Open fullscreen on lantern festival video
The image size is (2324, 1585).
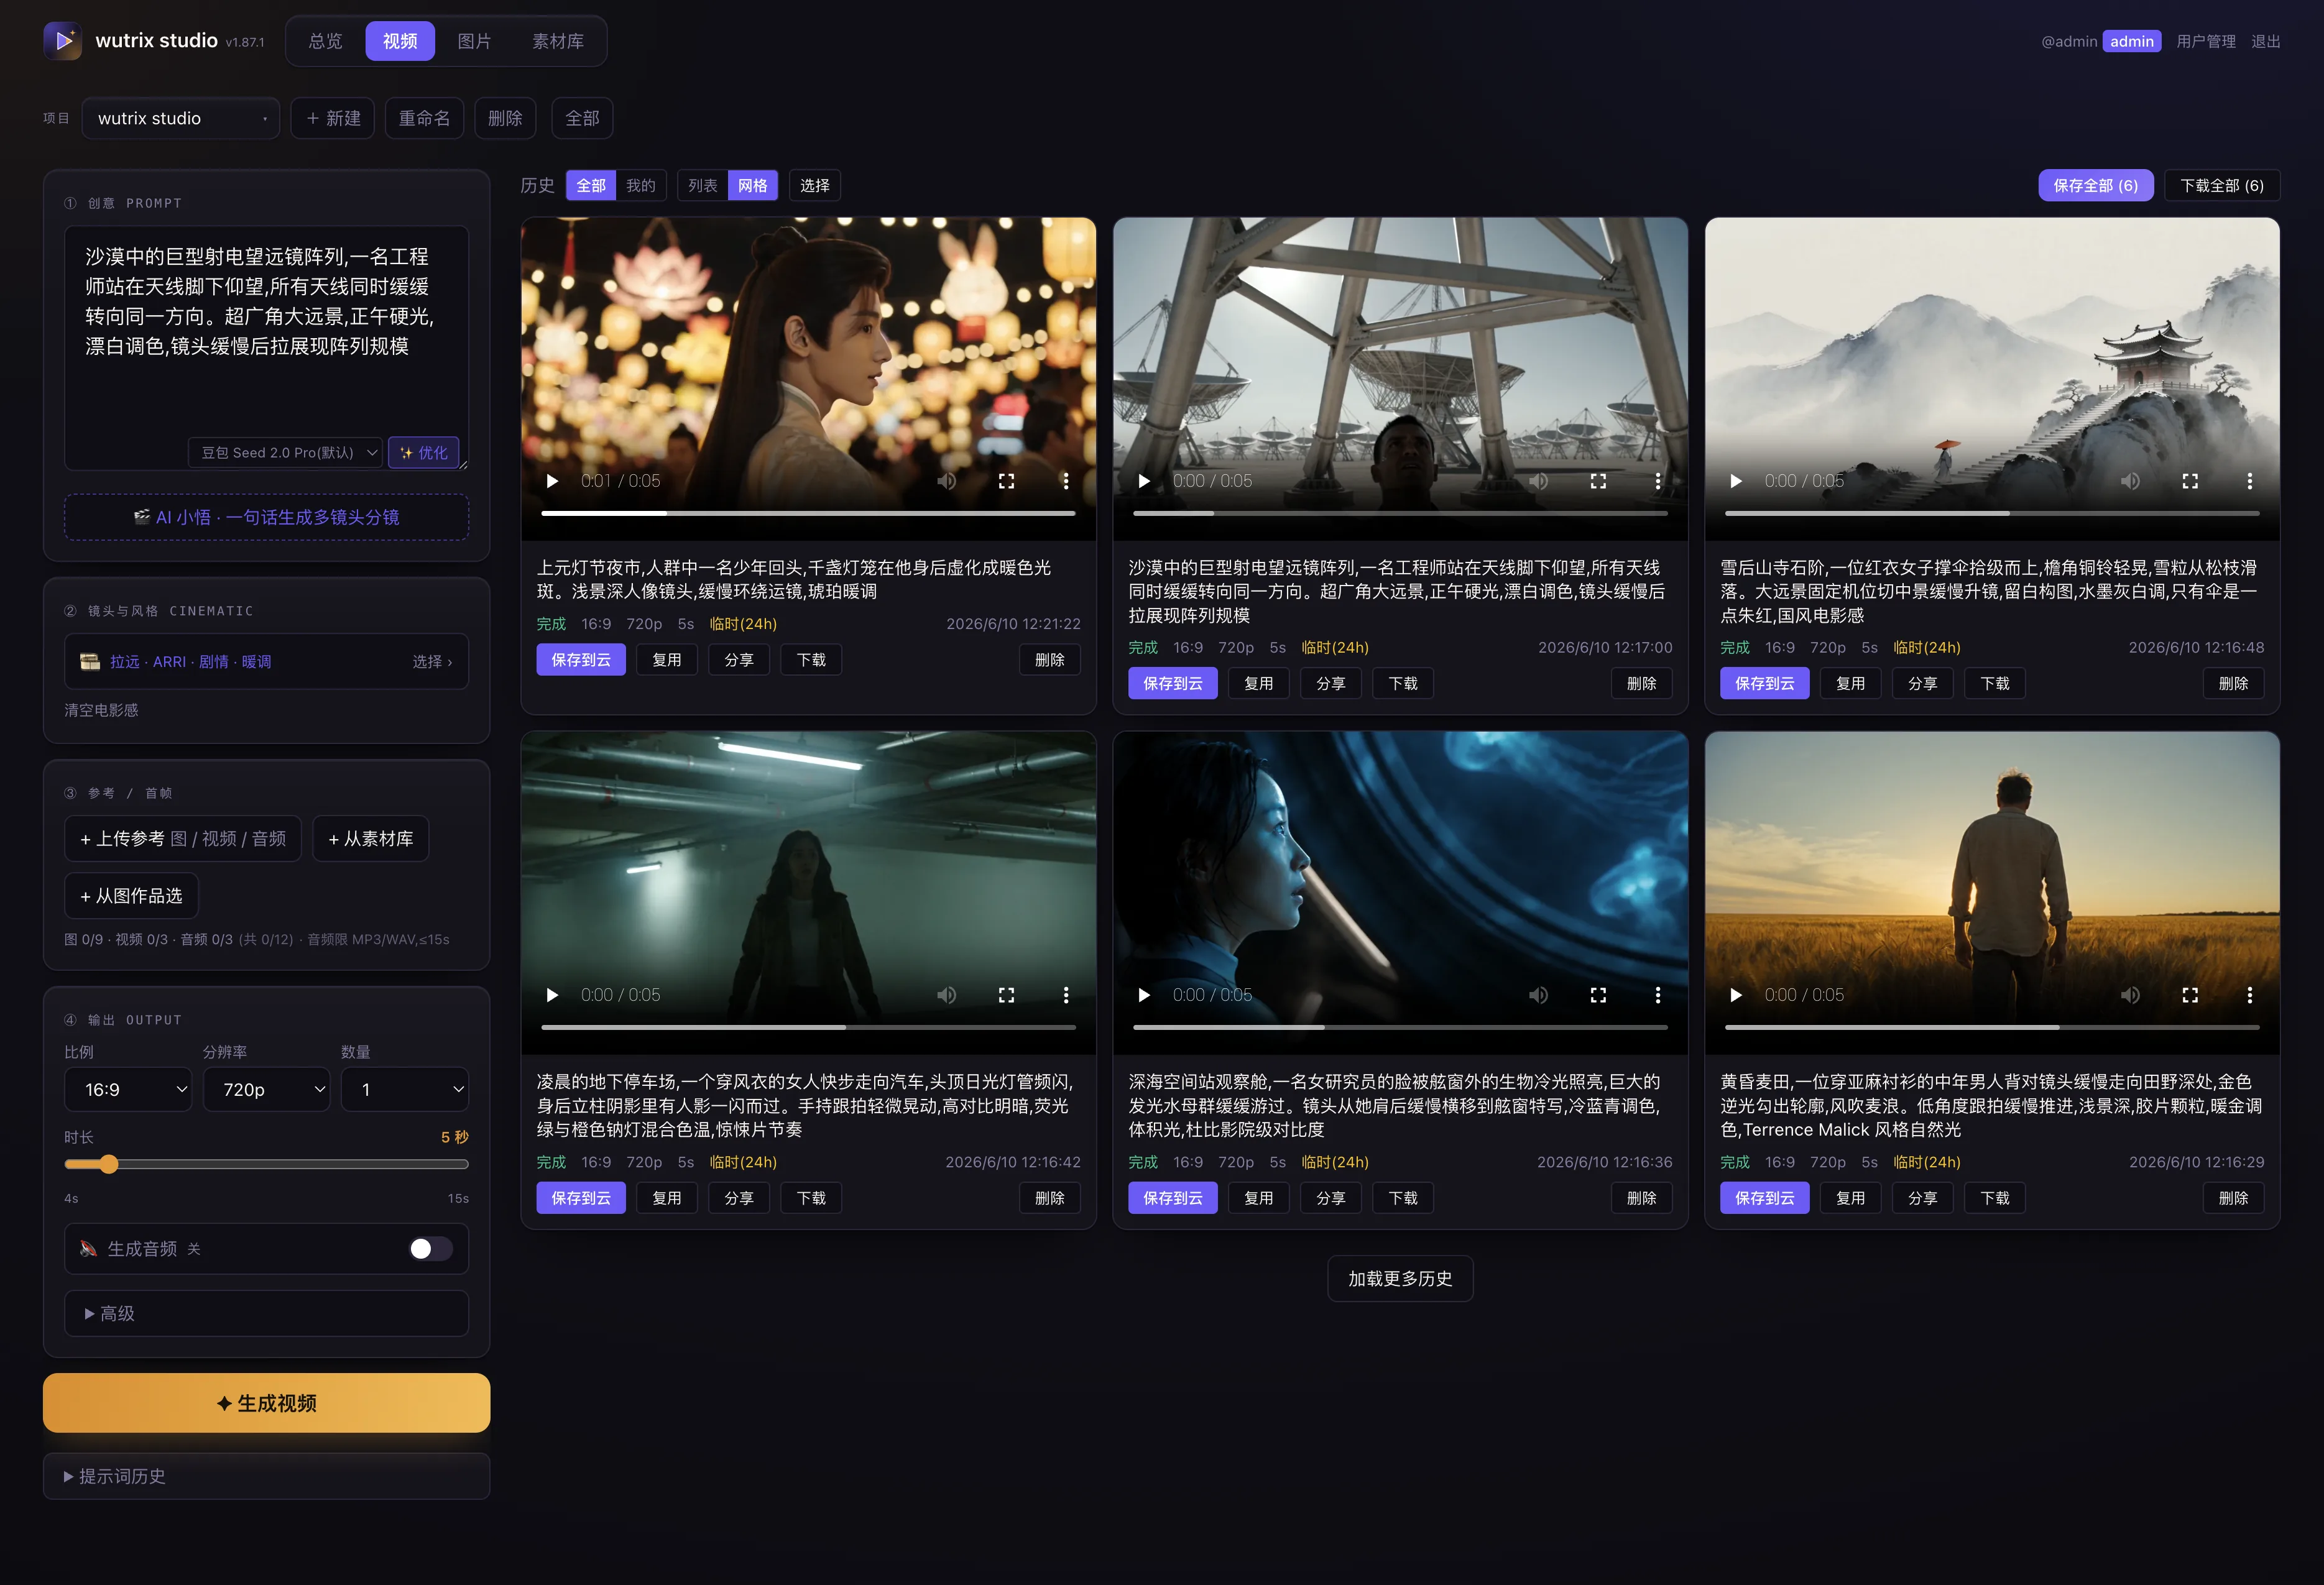(1006, 481)
